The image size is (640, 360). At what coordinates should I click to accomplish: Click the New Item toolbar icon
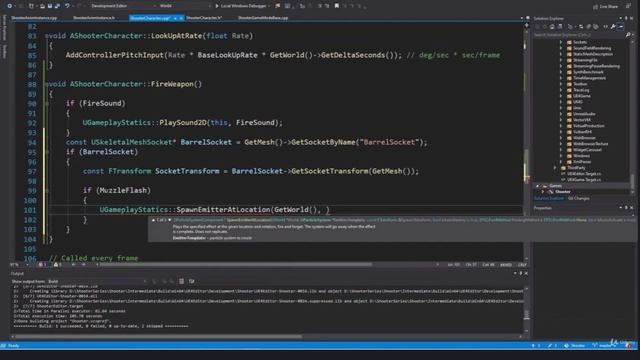[x=31, y=6]
